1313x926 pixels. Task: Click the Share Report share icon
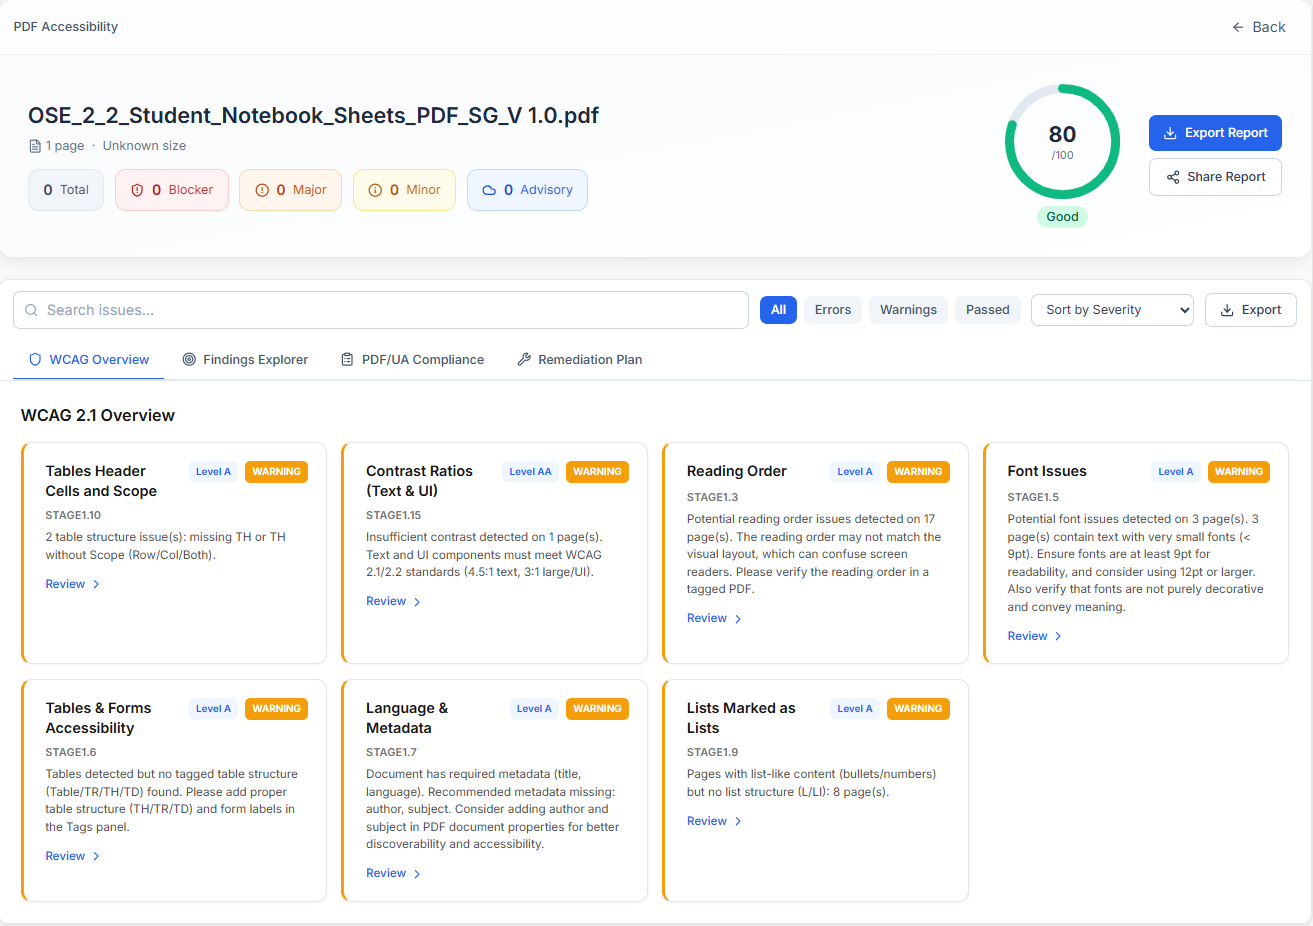tap(1173, 177)
